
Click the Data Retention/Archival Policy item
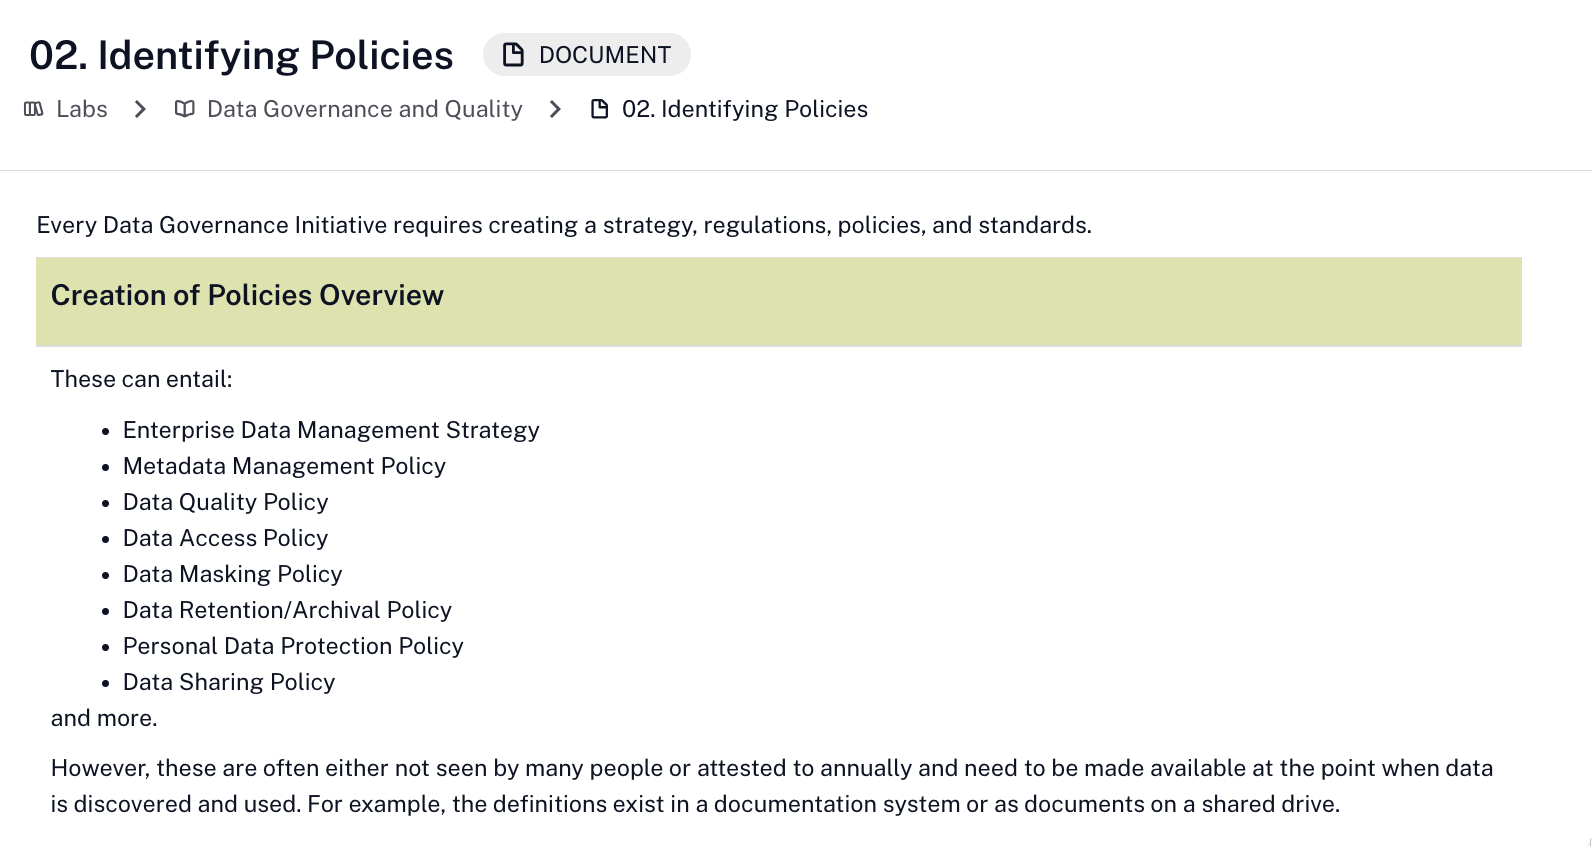[287, 610]
